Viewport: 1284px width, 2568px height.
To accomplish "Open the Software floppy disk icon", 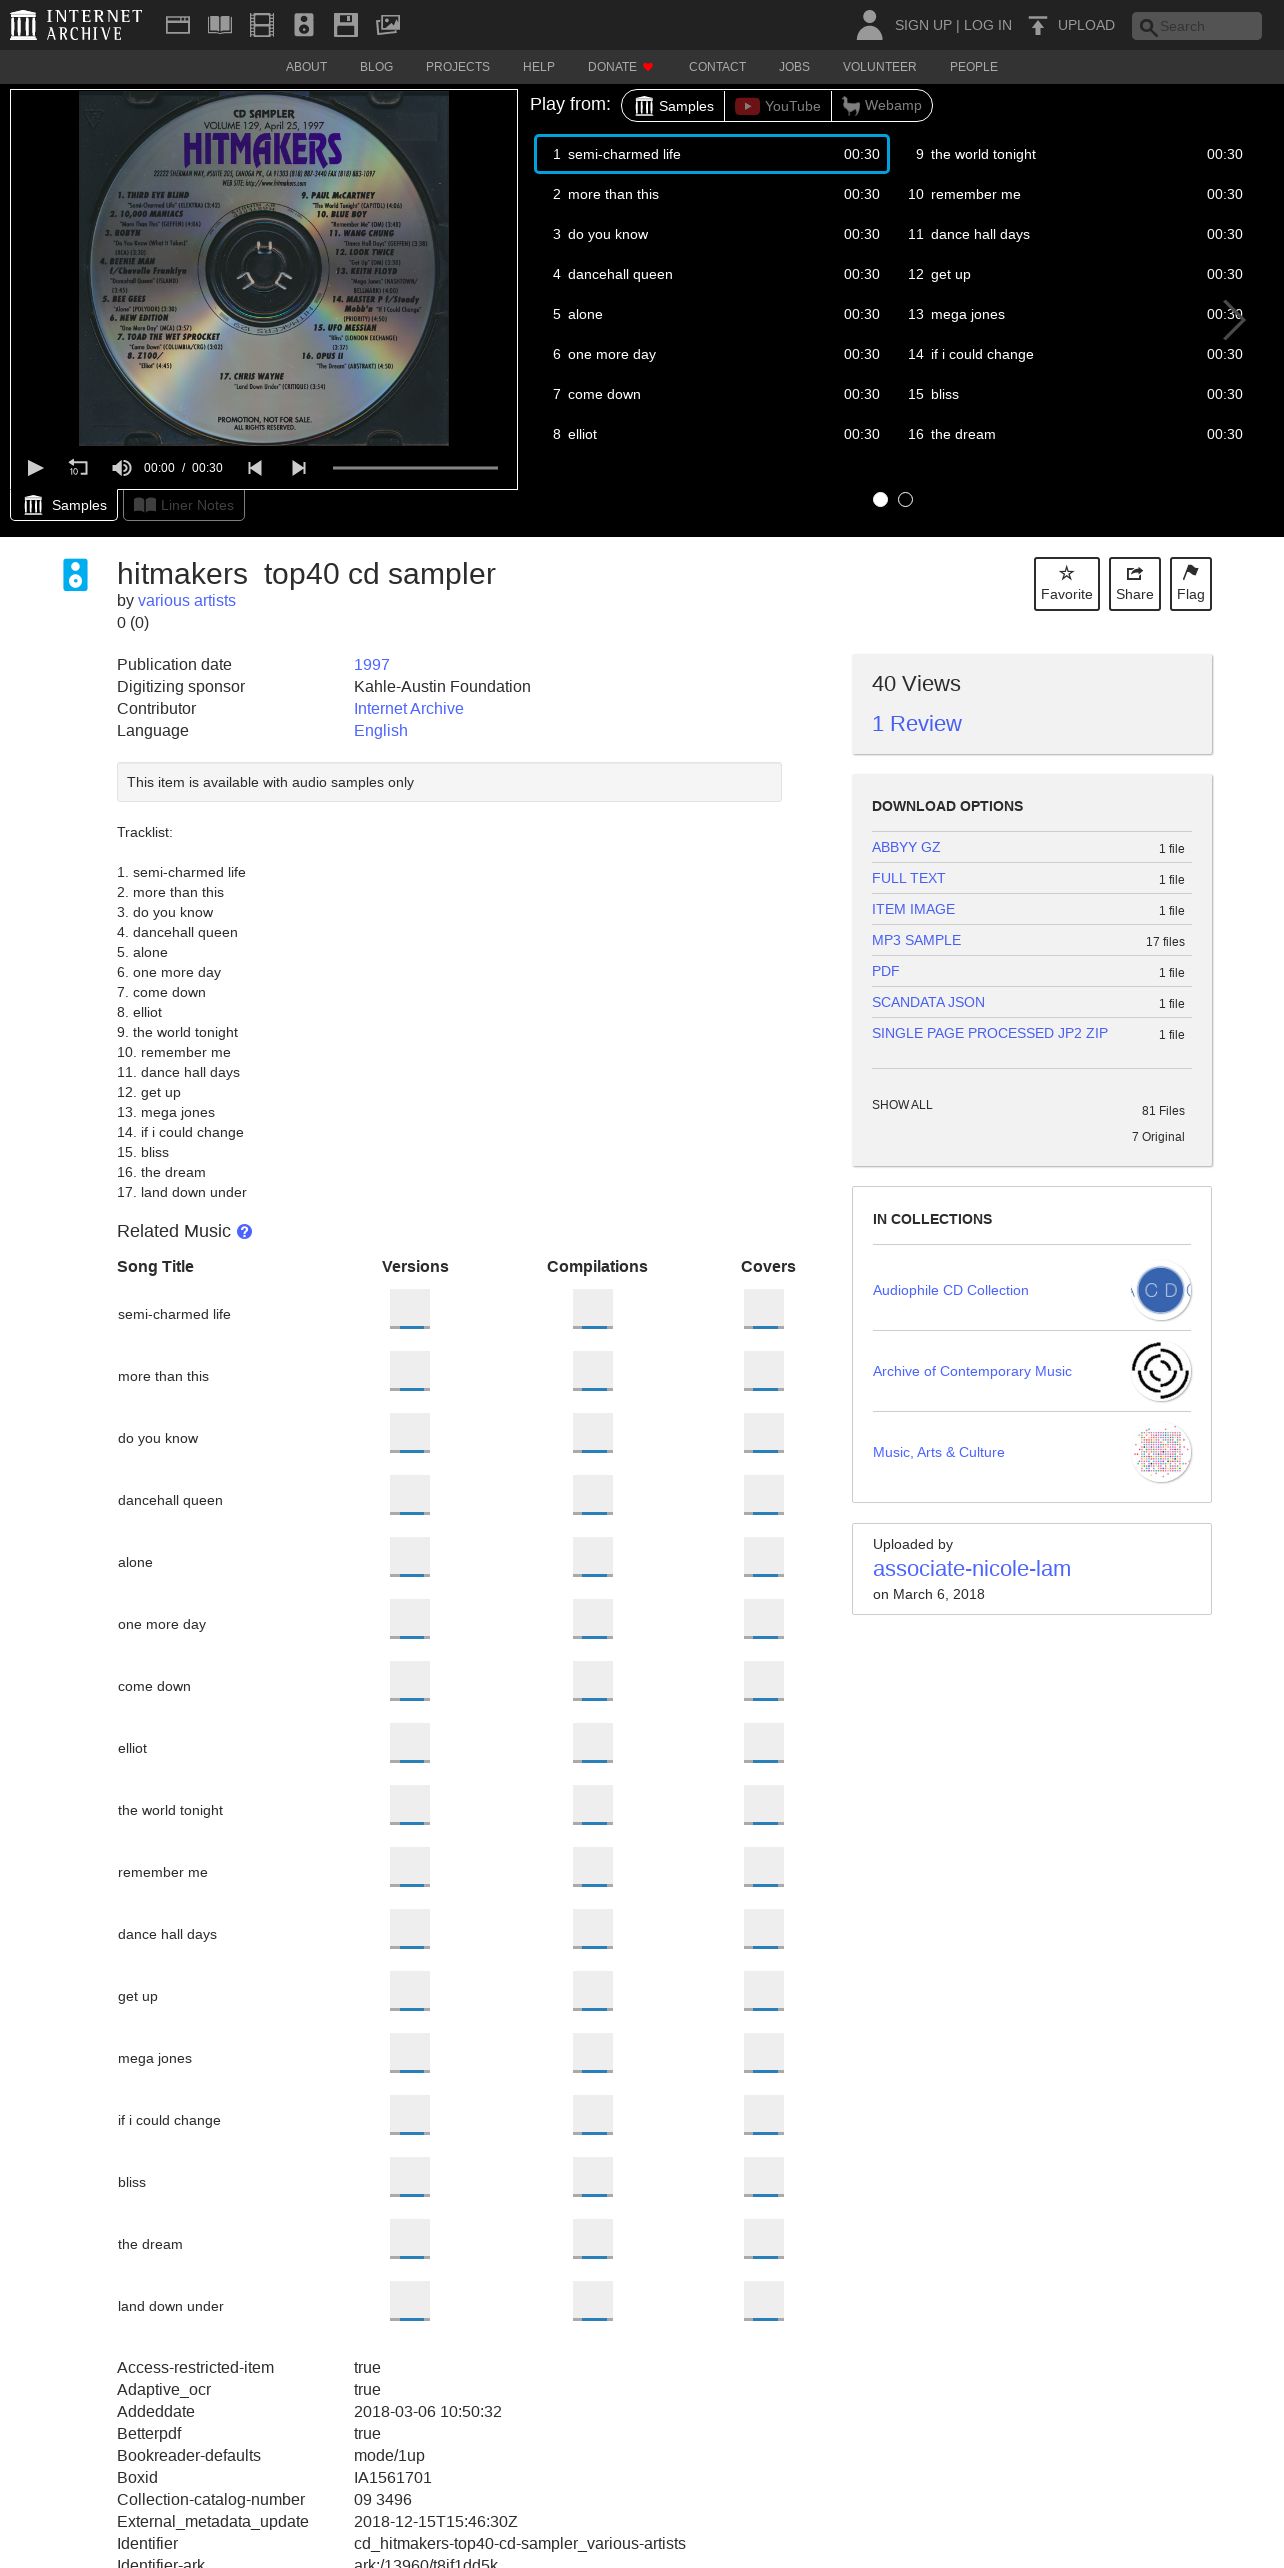I will [x=346, y=25].
